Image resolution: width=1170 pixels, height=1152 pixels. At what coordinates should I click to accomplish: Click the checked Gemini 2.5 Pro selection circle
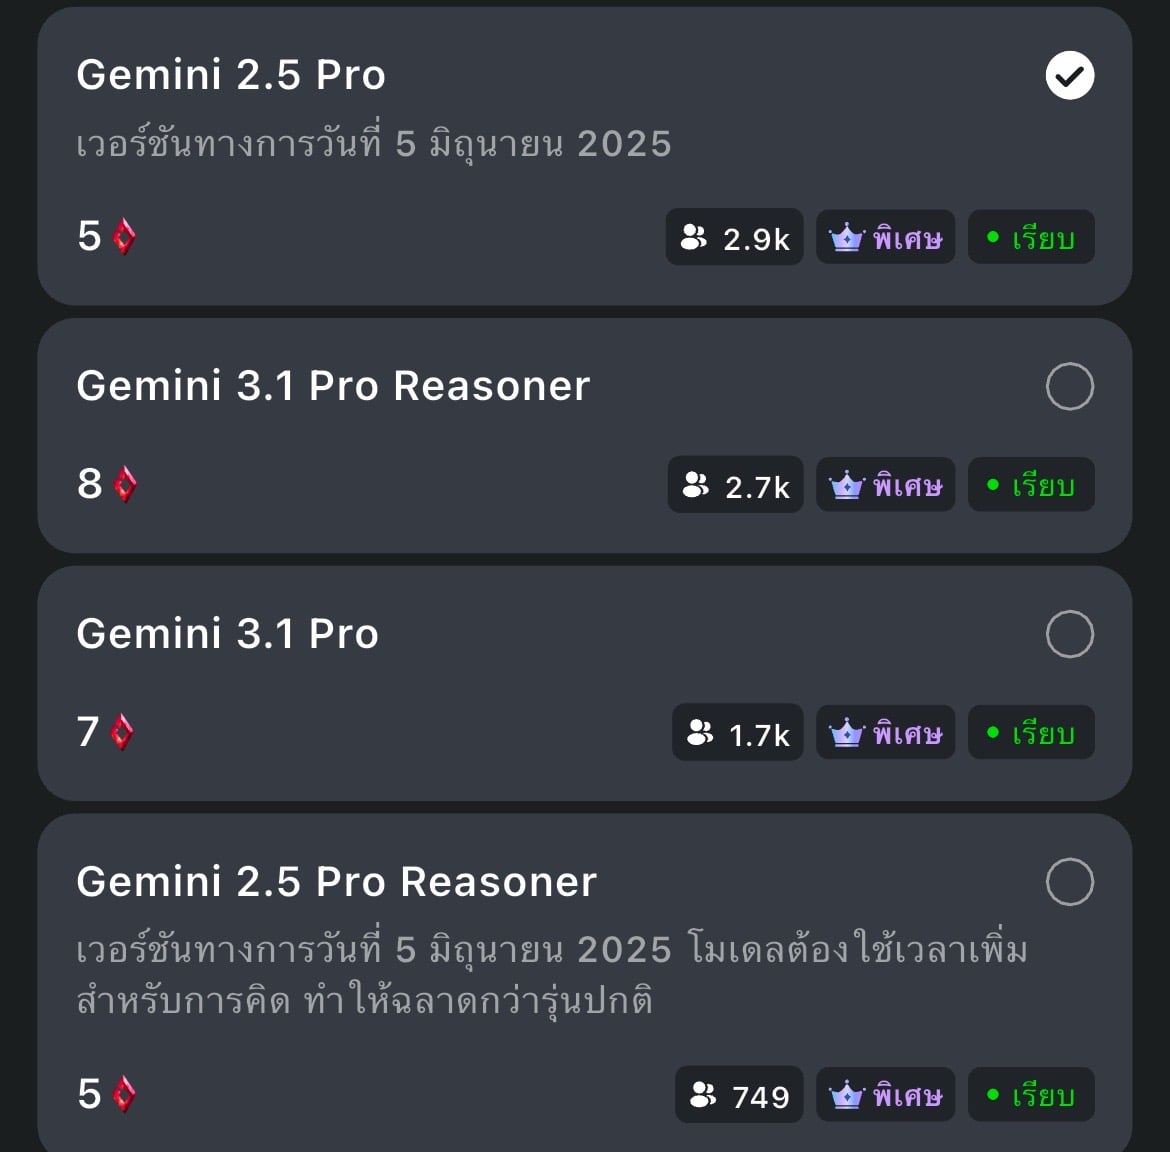[x=1069, y=75]
